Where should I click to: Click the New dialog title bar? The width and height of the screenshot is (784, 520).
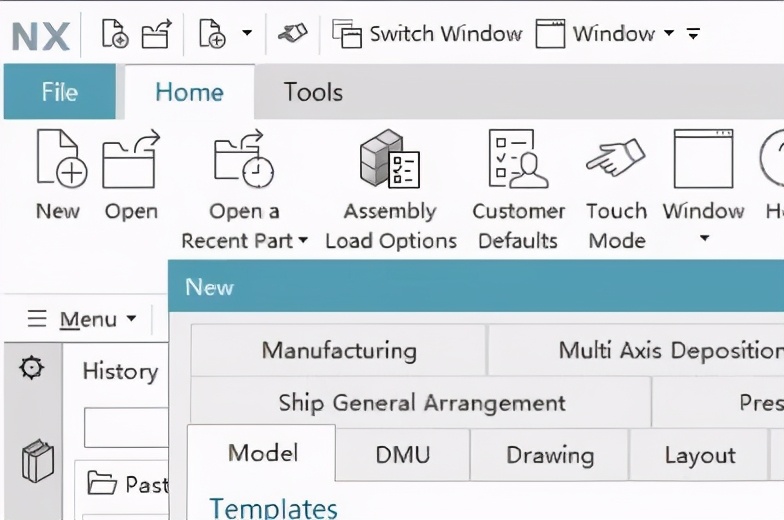click(476, 286)
